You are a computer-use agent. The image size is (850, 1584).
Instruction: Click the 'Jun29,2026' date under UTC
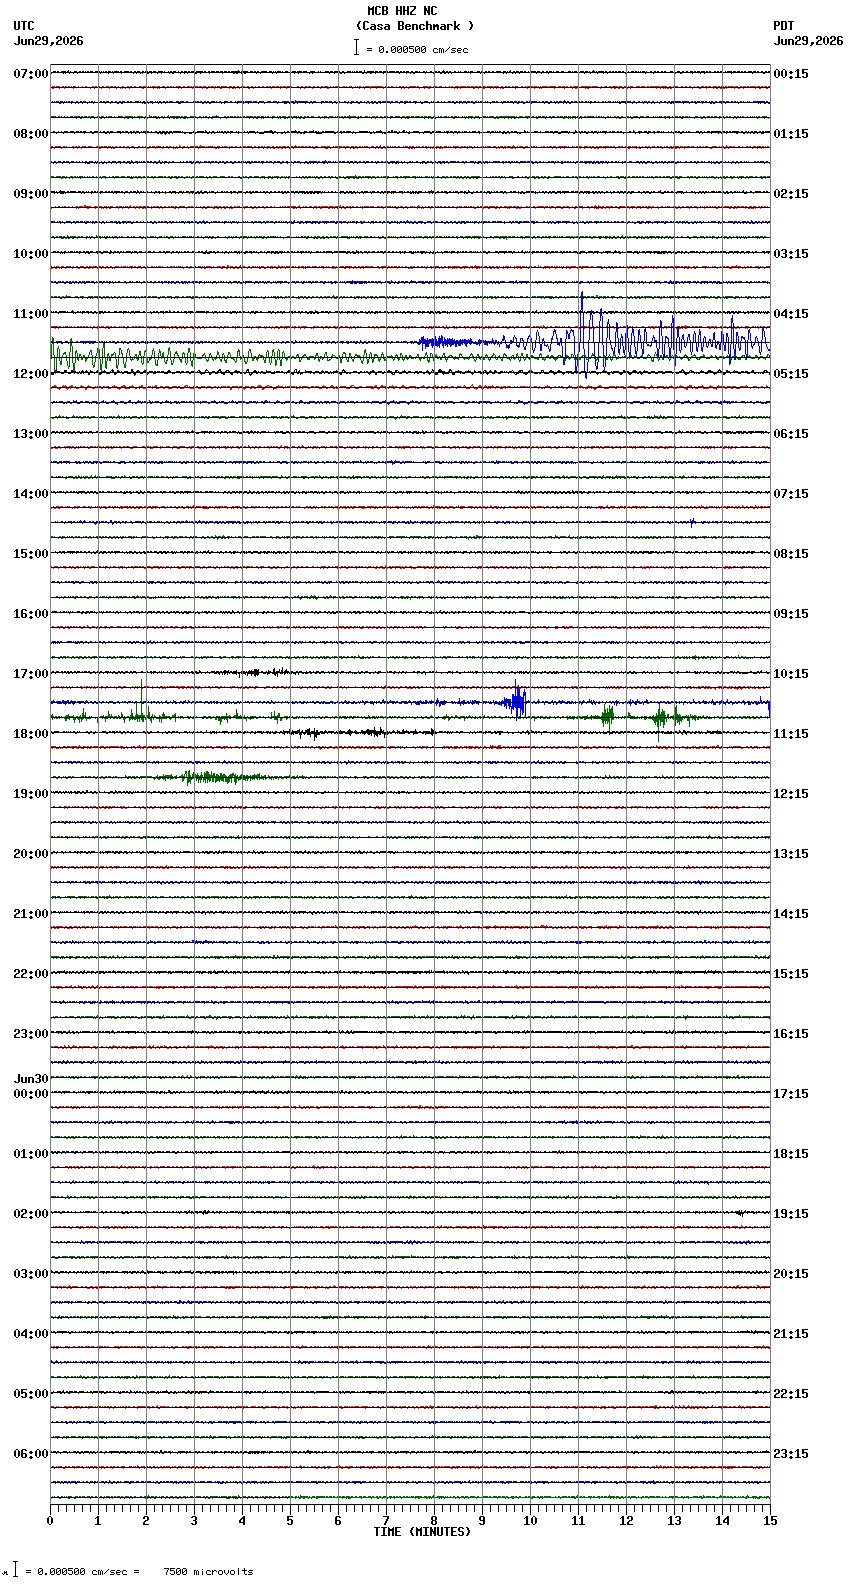click(x=49, y=41)
